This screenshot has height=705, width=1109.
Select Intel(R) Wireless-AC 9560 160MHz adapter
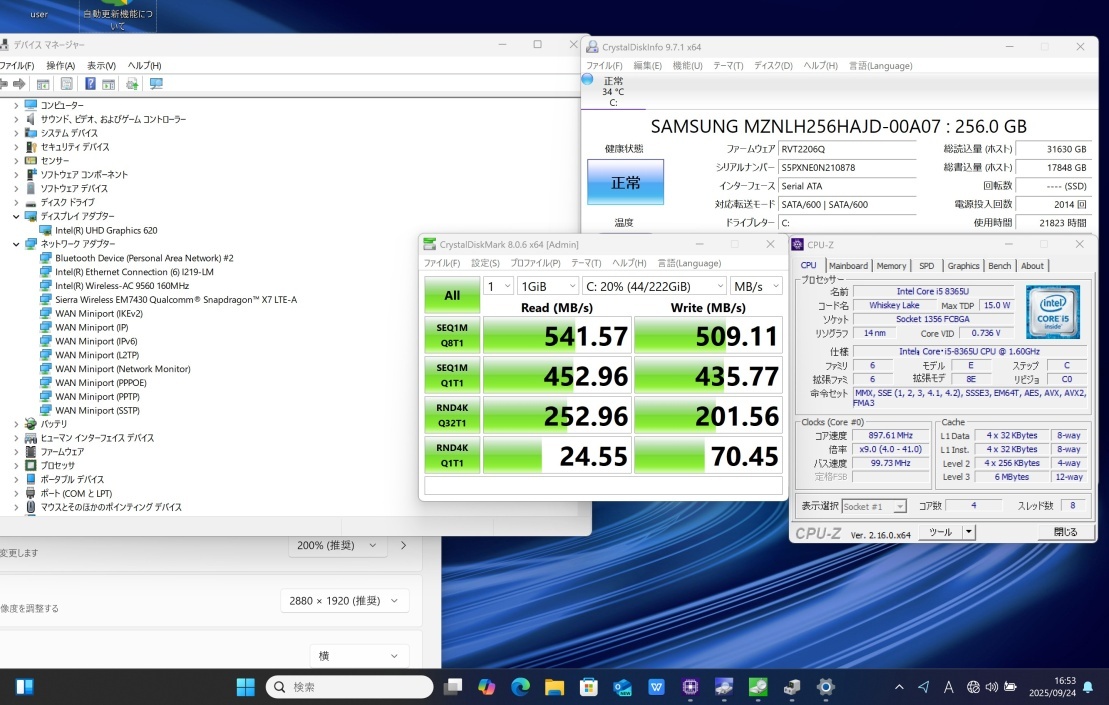click(x=122, y=286)
